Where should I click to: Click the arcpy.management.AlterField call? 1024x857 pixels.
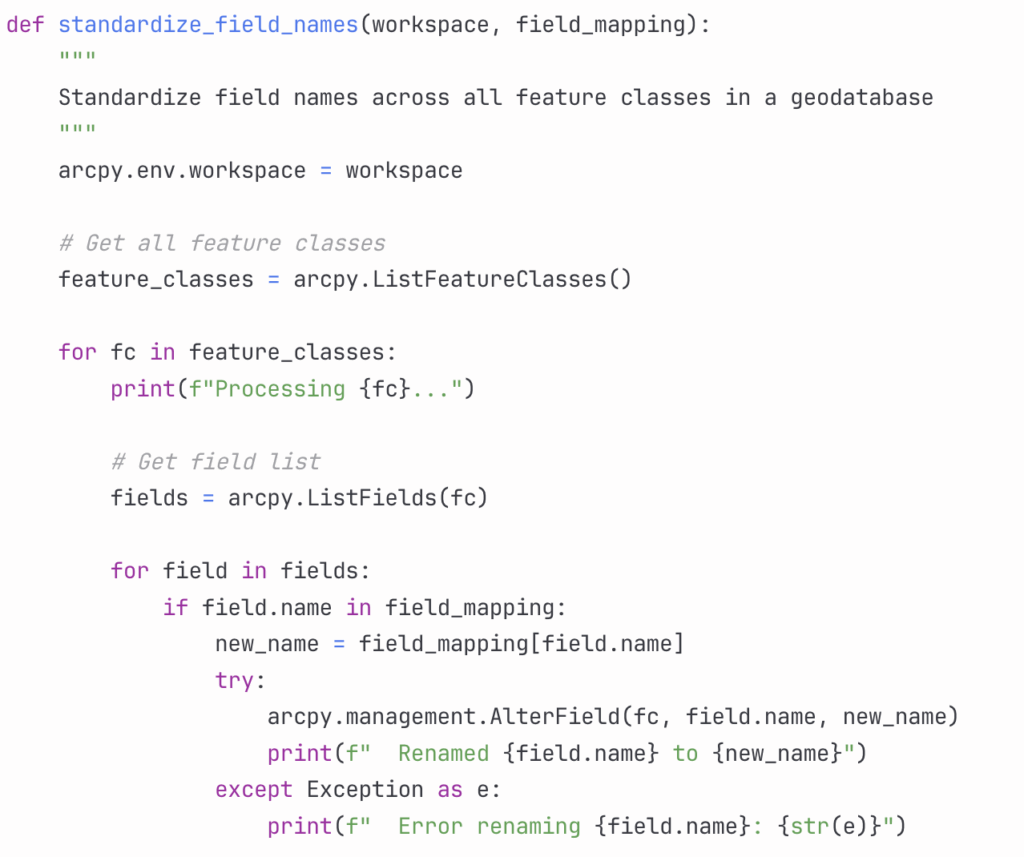(x=613, y=717)
